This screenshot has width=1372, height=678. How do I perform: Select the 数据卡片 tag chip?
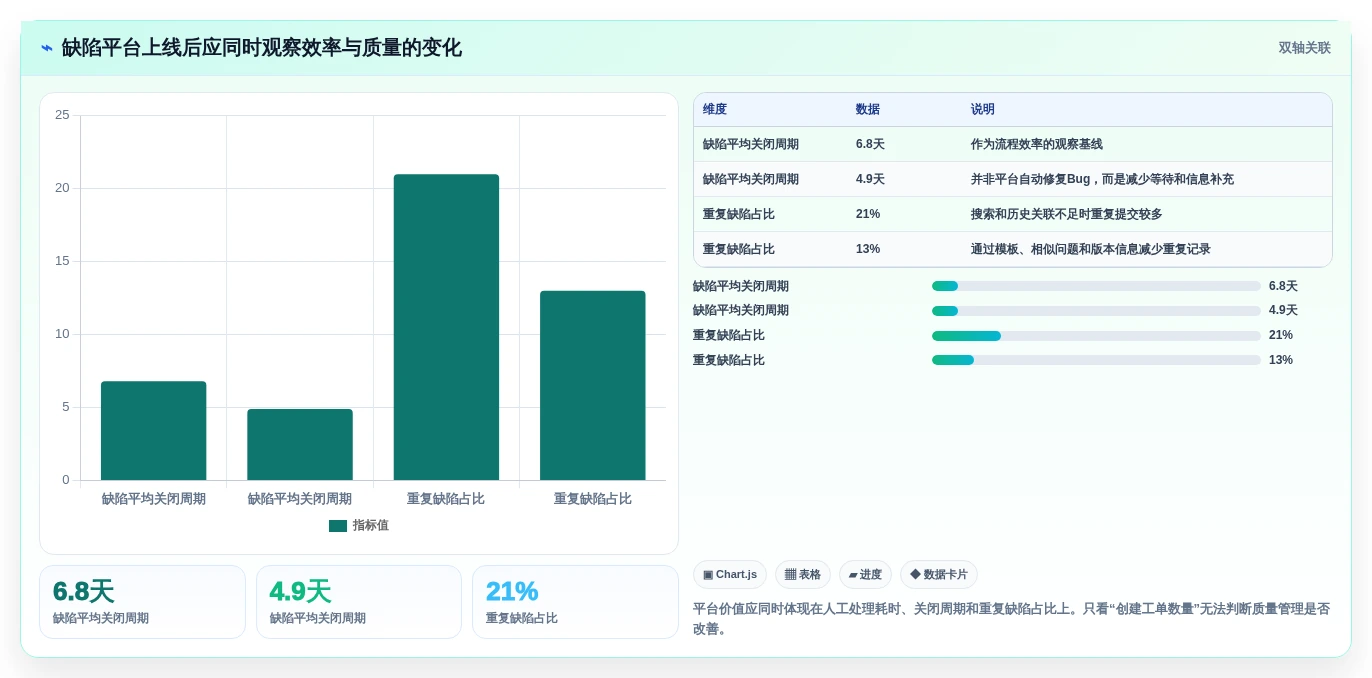coord(939,575)
